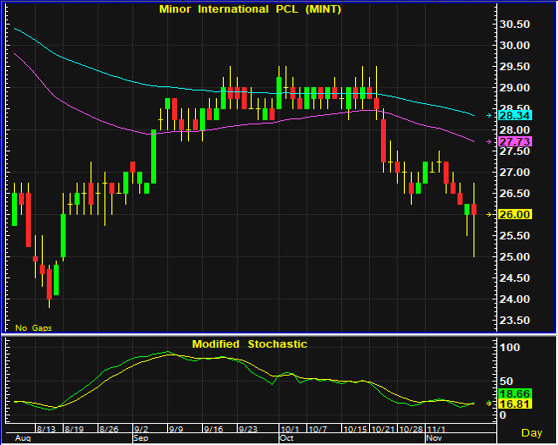Click the 28.34 cyan price label
This screenshot has height=445, width=558.
(515, 115)
